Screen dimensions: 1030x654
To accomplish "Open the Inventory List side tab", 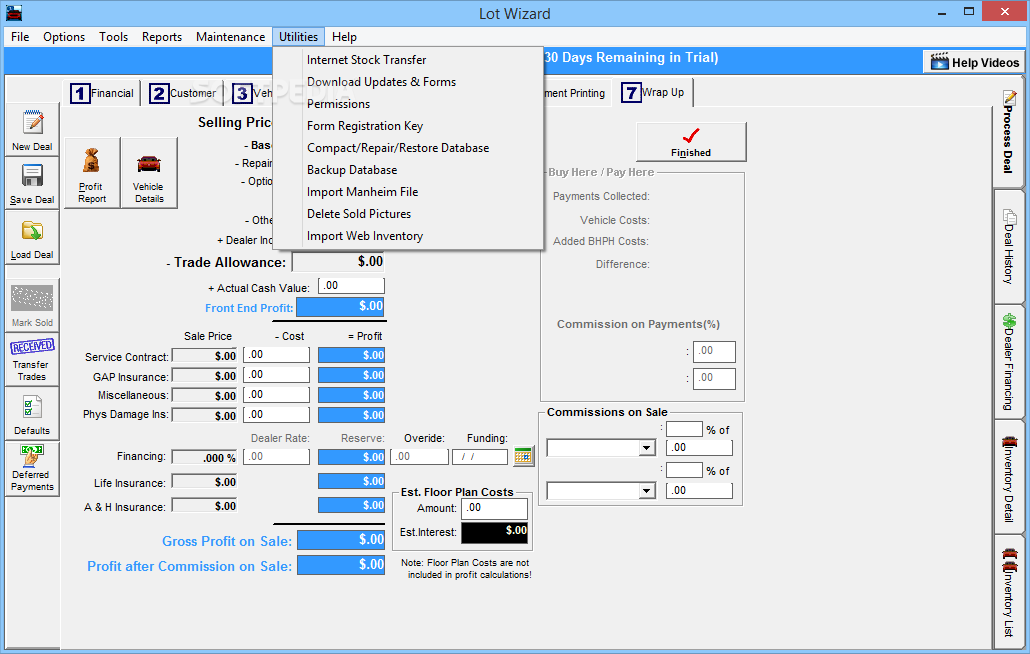I will tap(1008, 592).
